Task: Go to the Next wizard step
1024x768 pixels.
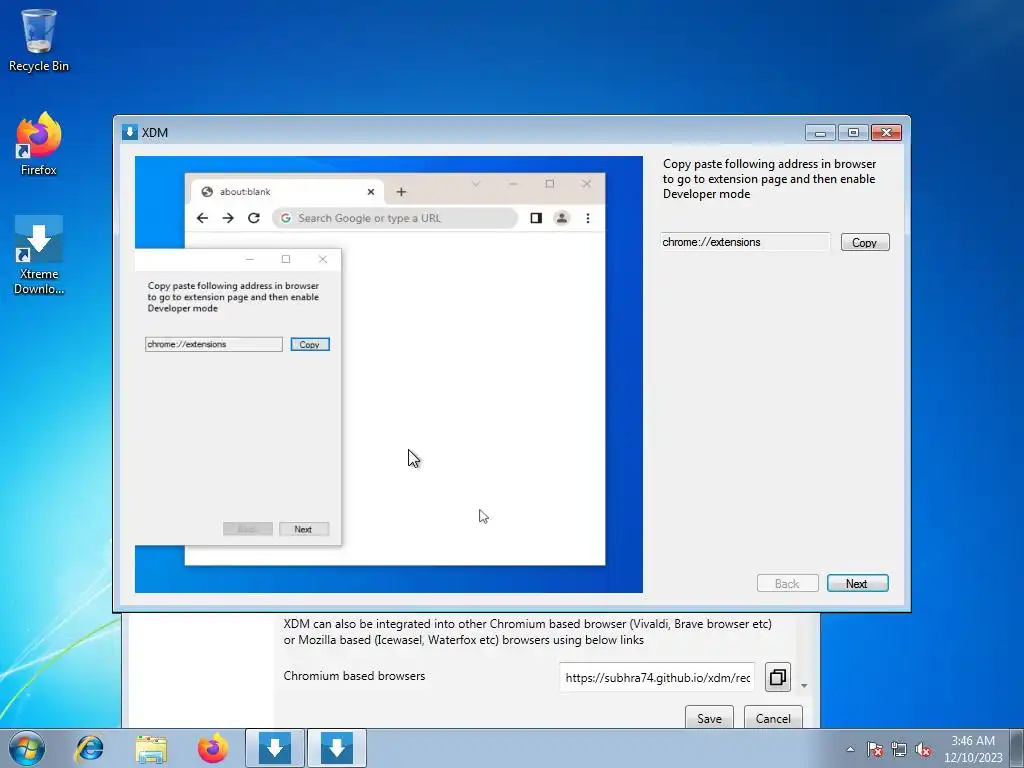Action: click(857, 583)
